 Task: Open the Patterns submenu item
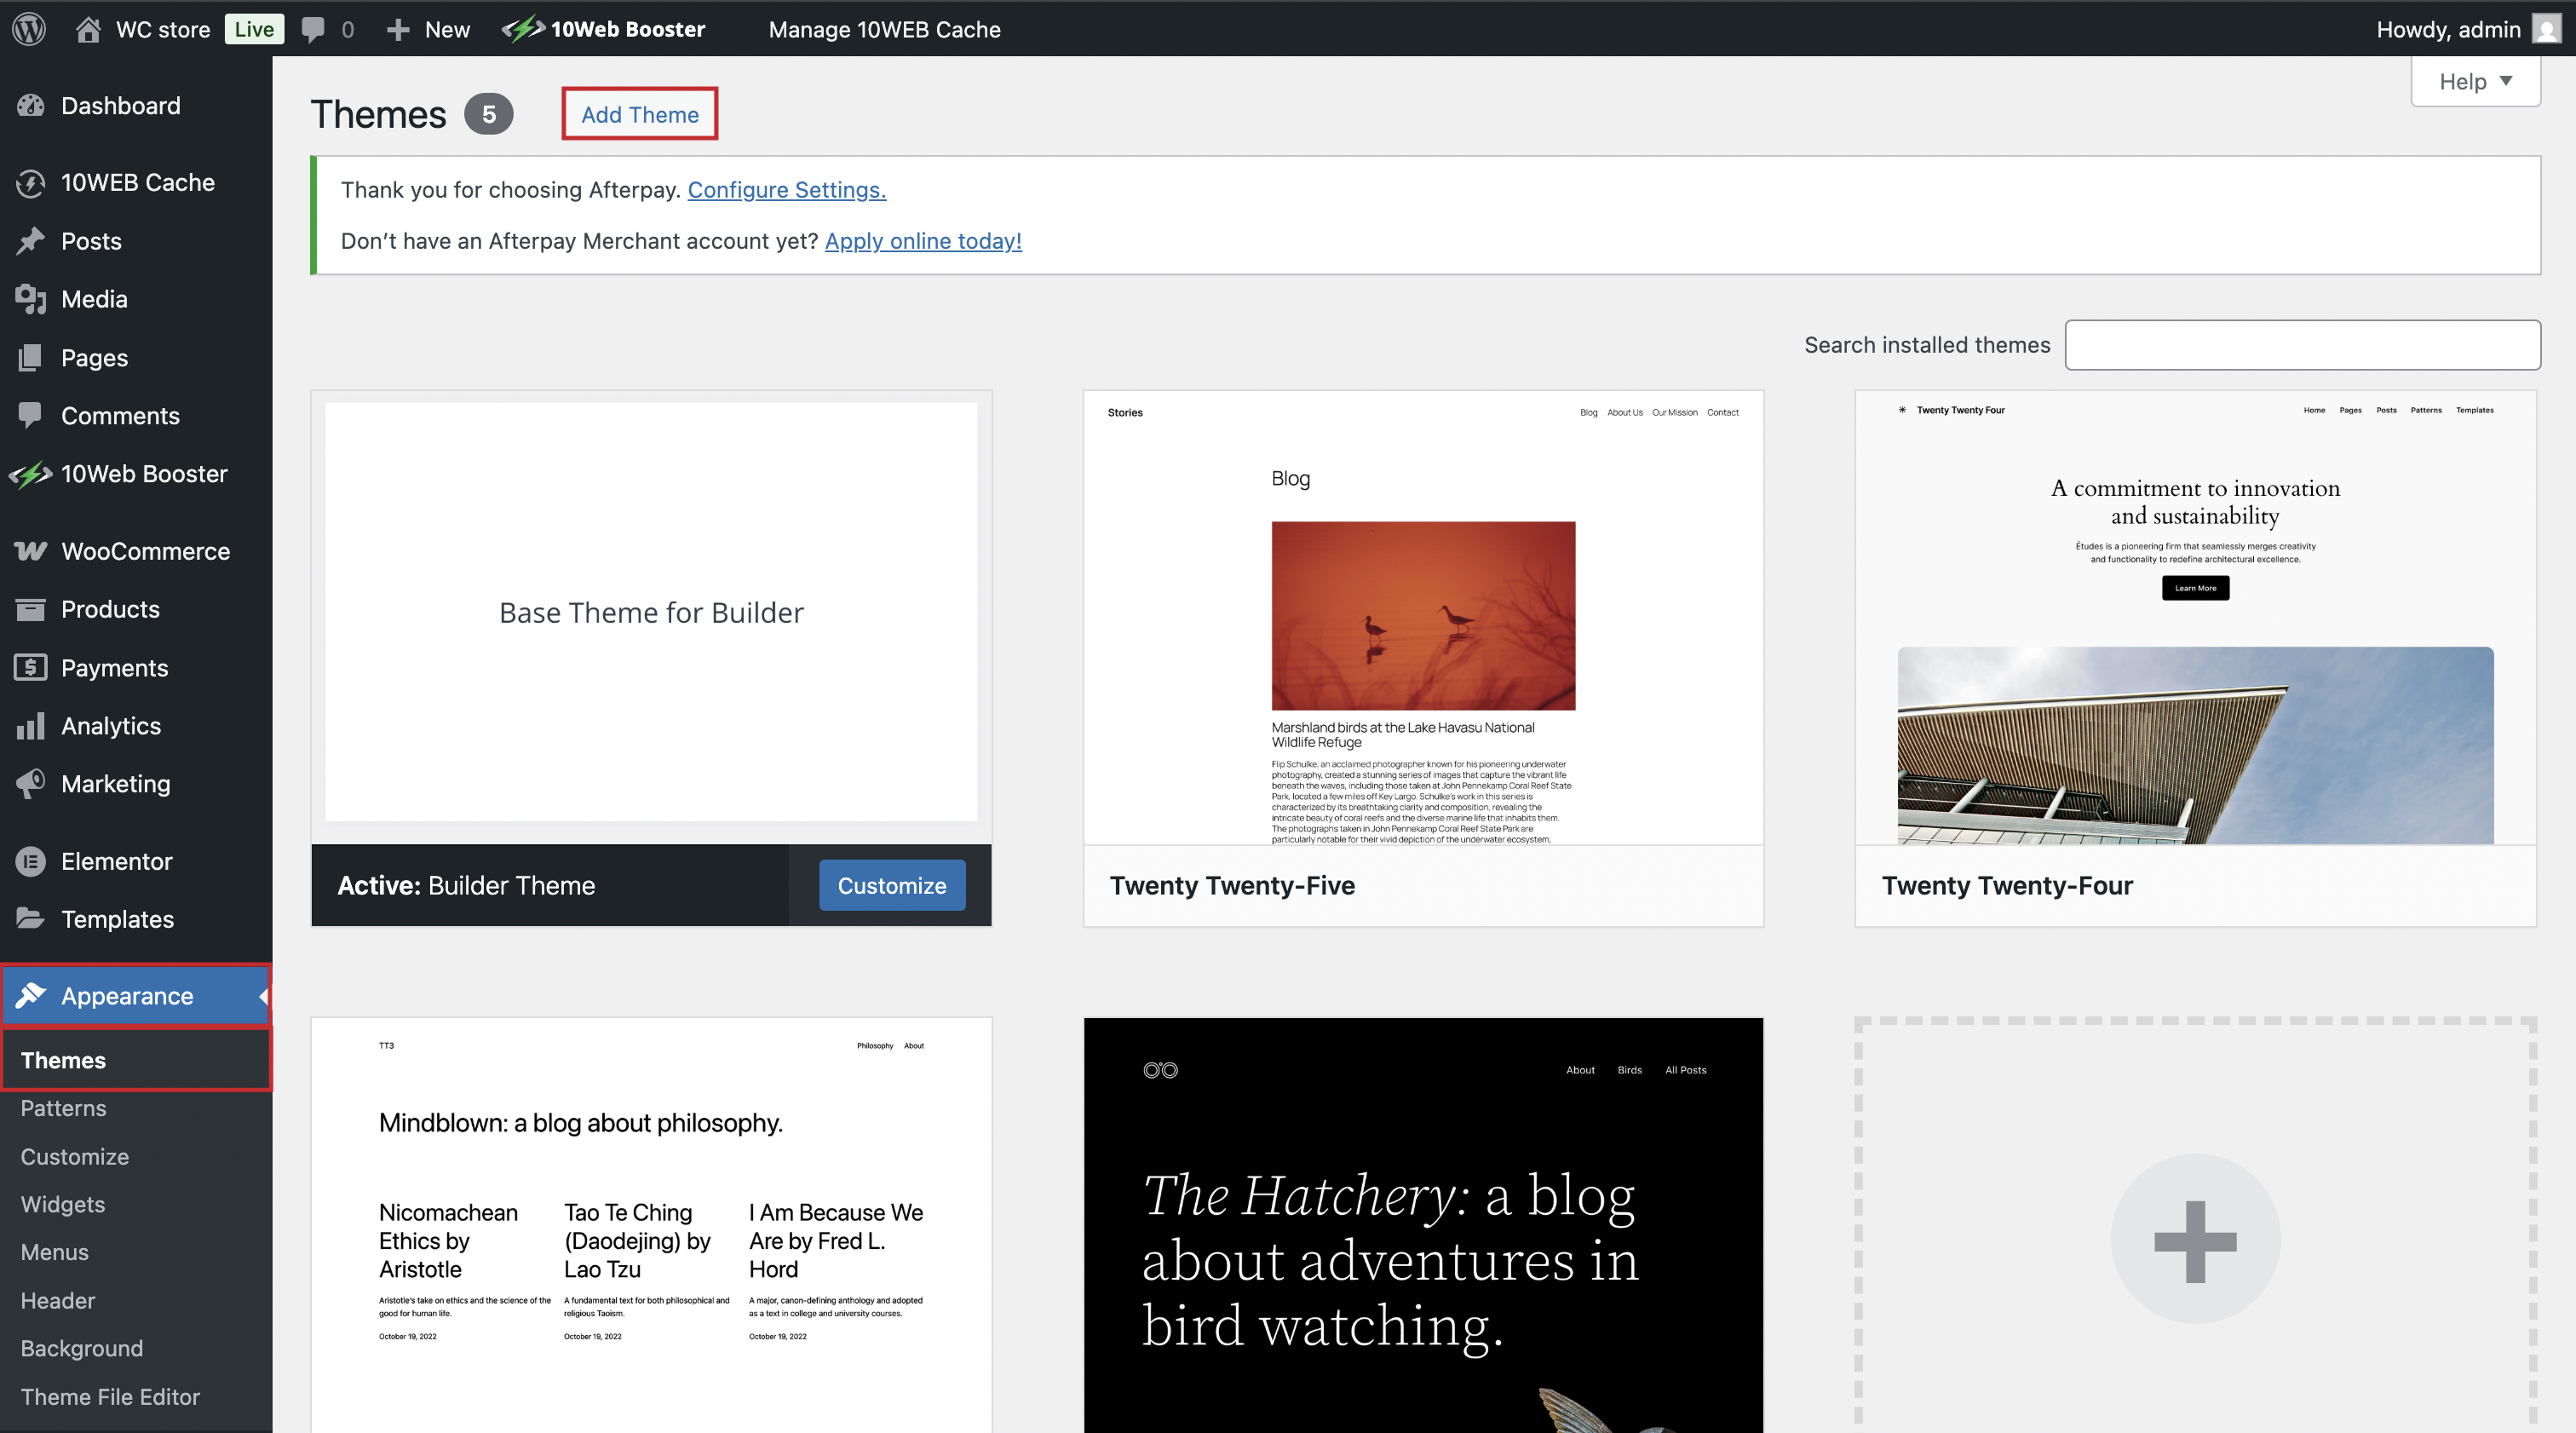pos(63,1108)
